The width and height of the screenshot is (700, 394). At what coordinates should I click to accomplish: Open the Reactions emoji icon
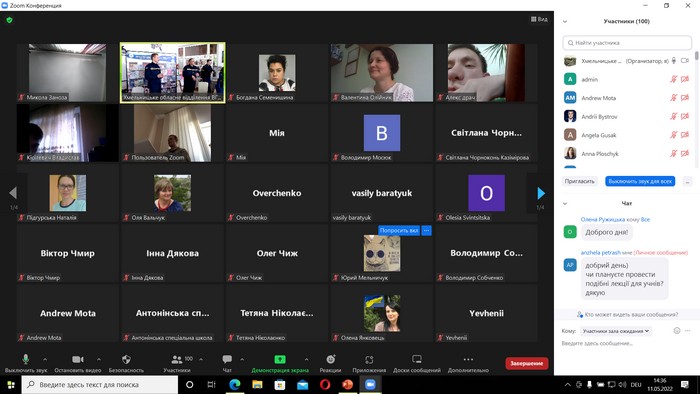330,359
